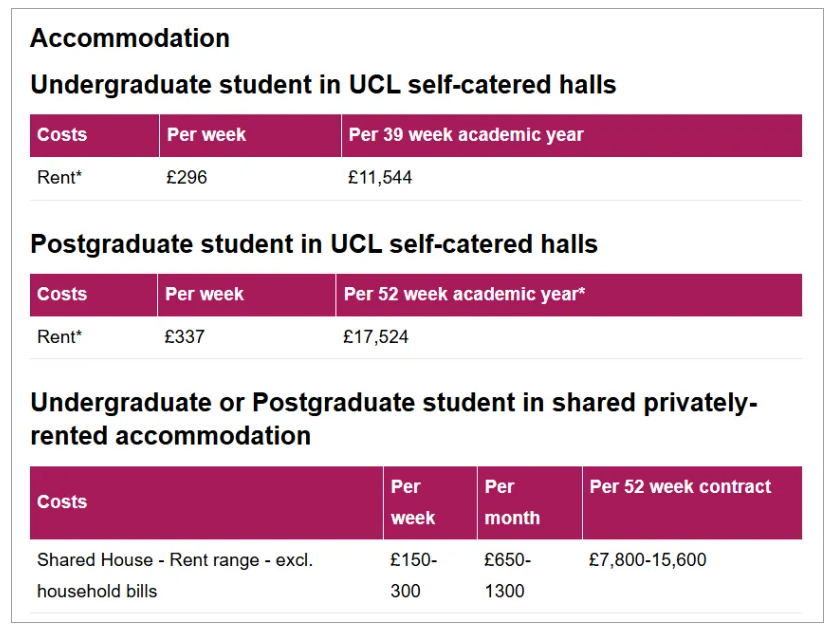This screenshot has height=630, width=837.
Task: Select the Undergraduate self-catered halls heading
Action: pyautogui.click(x=323, y=85)
